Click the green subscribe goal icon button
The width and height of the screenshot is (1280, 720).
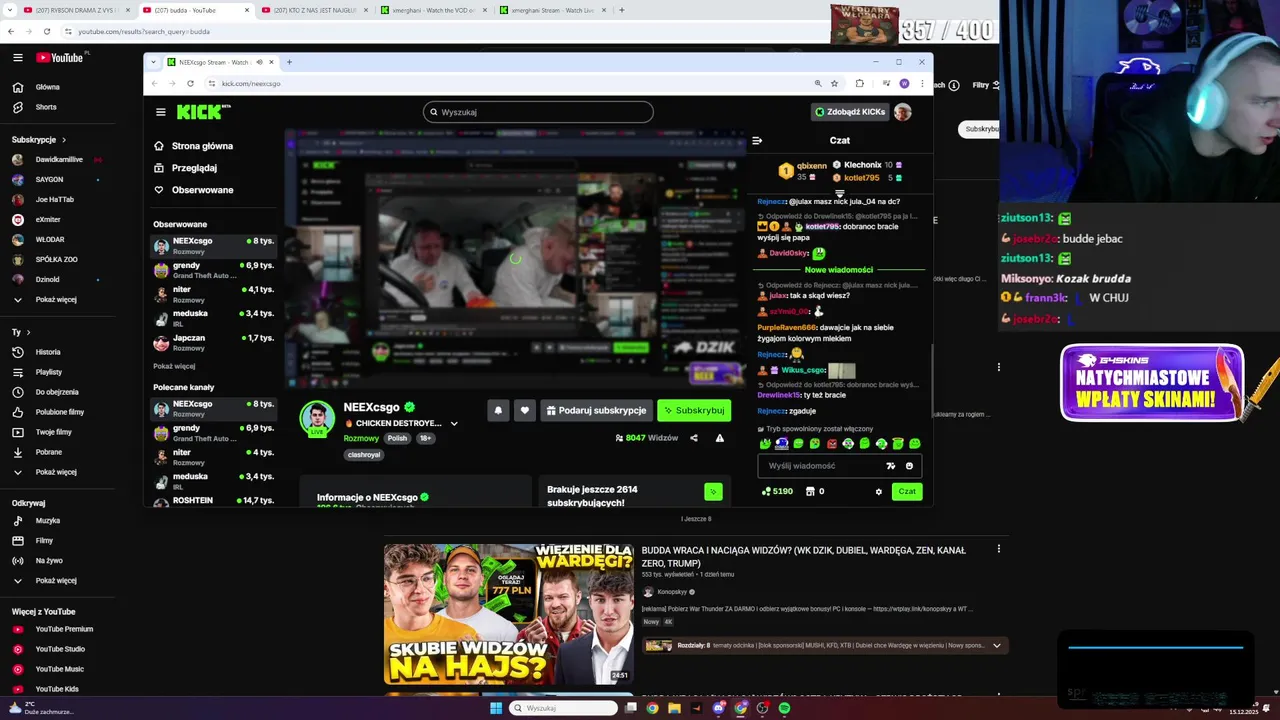(x=713, y=491)
